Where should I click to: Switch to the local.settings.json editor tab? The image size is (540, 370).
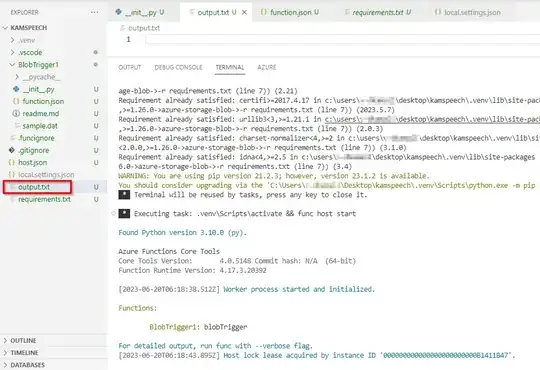(468, 12)
